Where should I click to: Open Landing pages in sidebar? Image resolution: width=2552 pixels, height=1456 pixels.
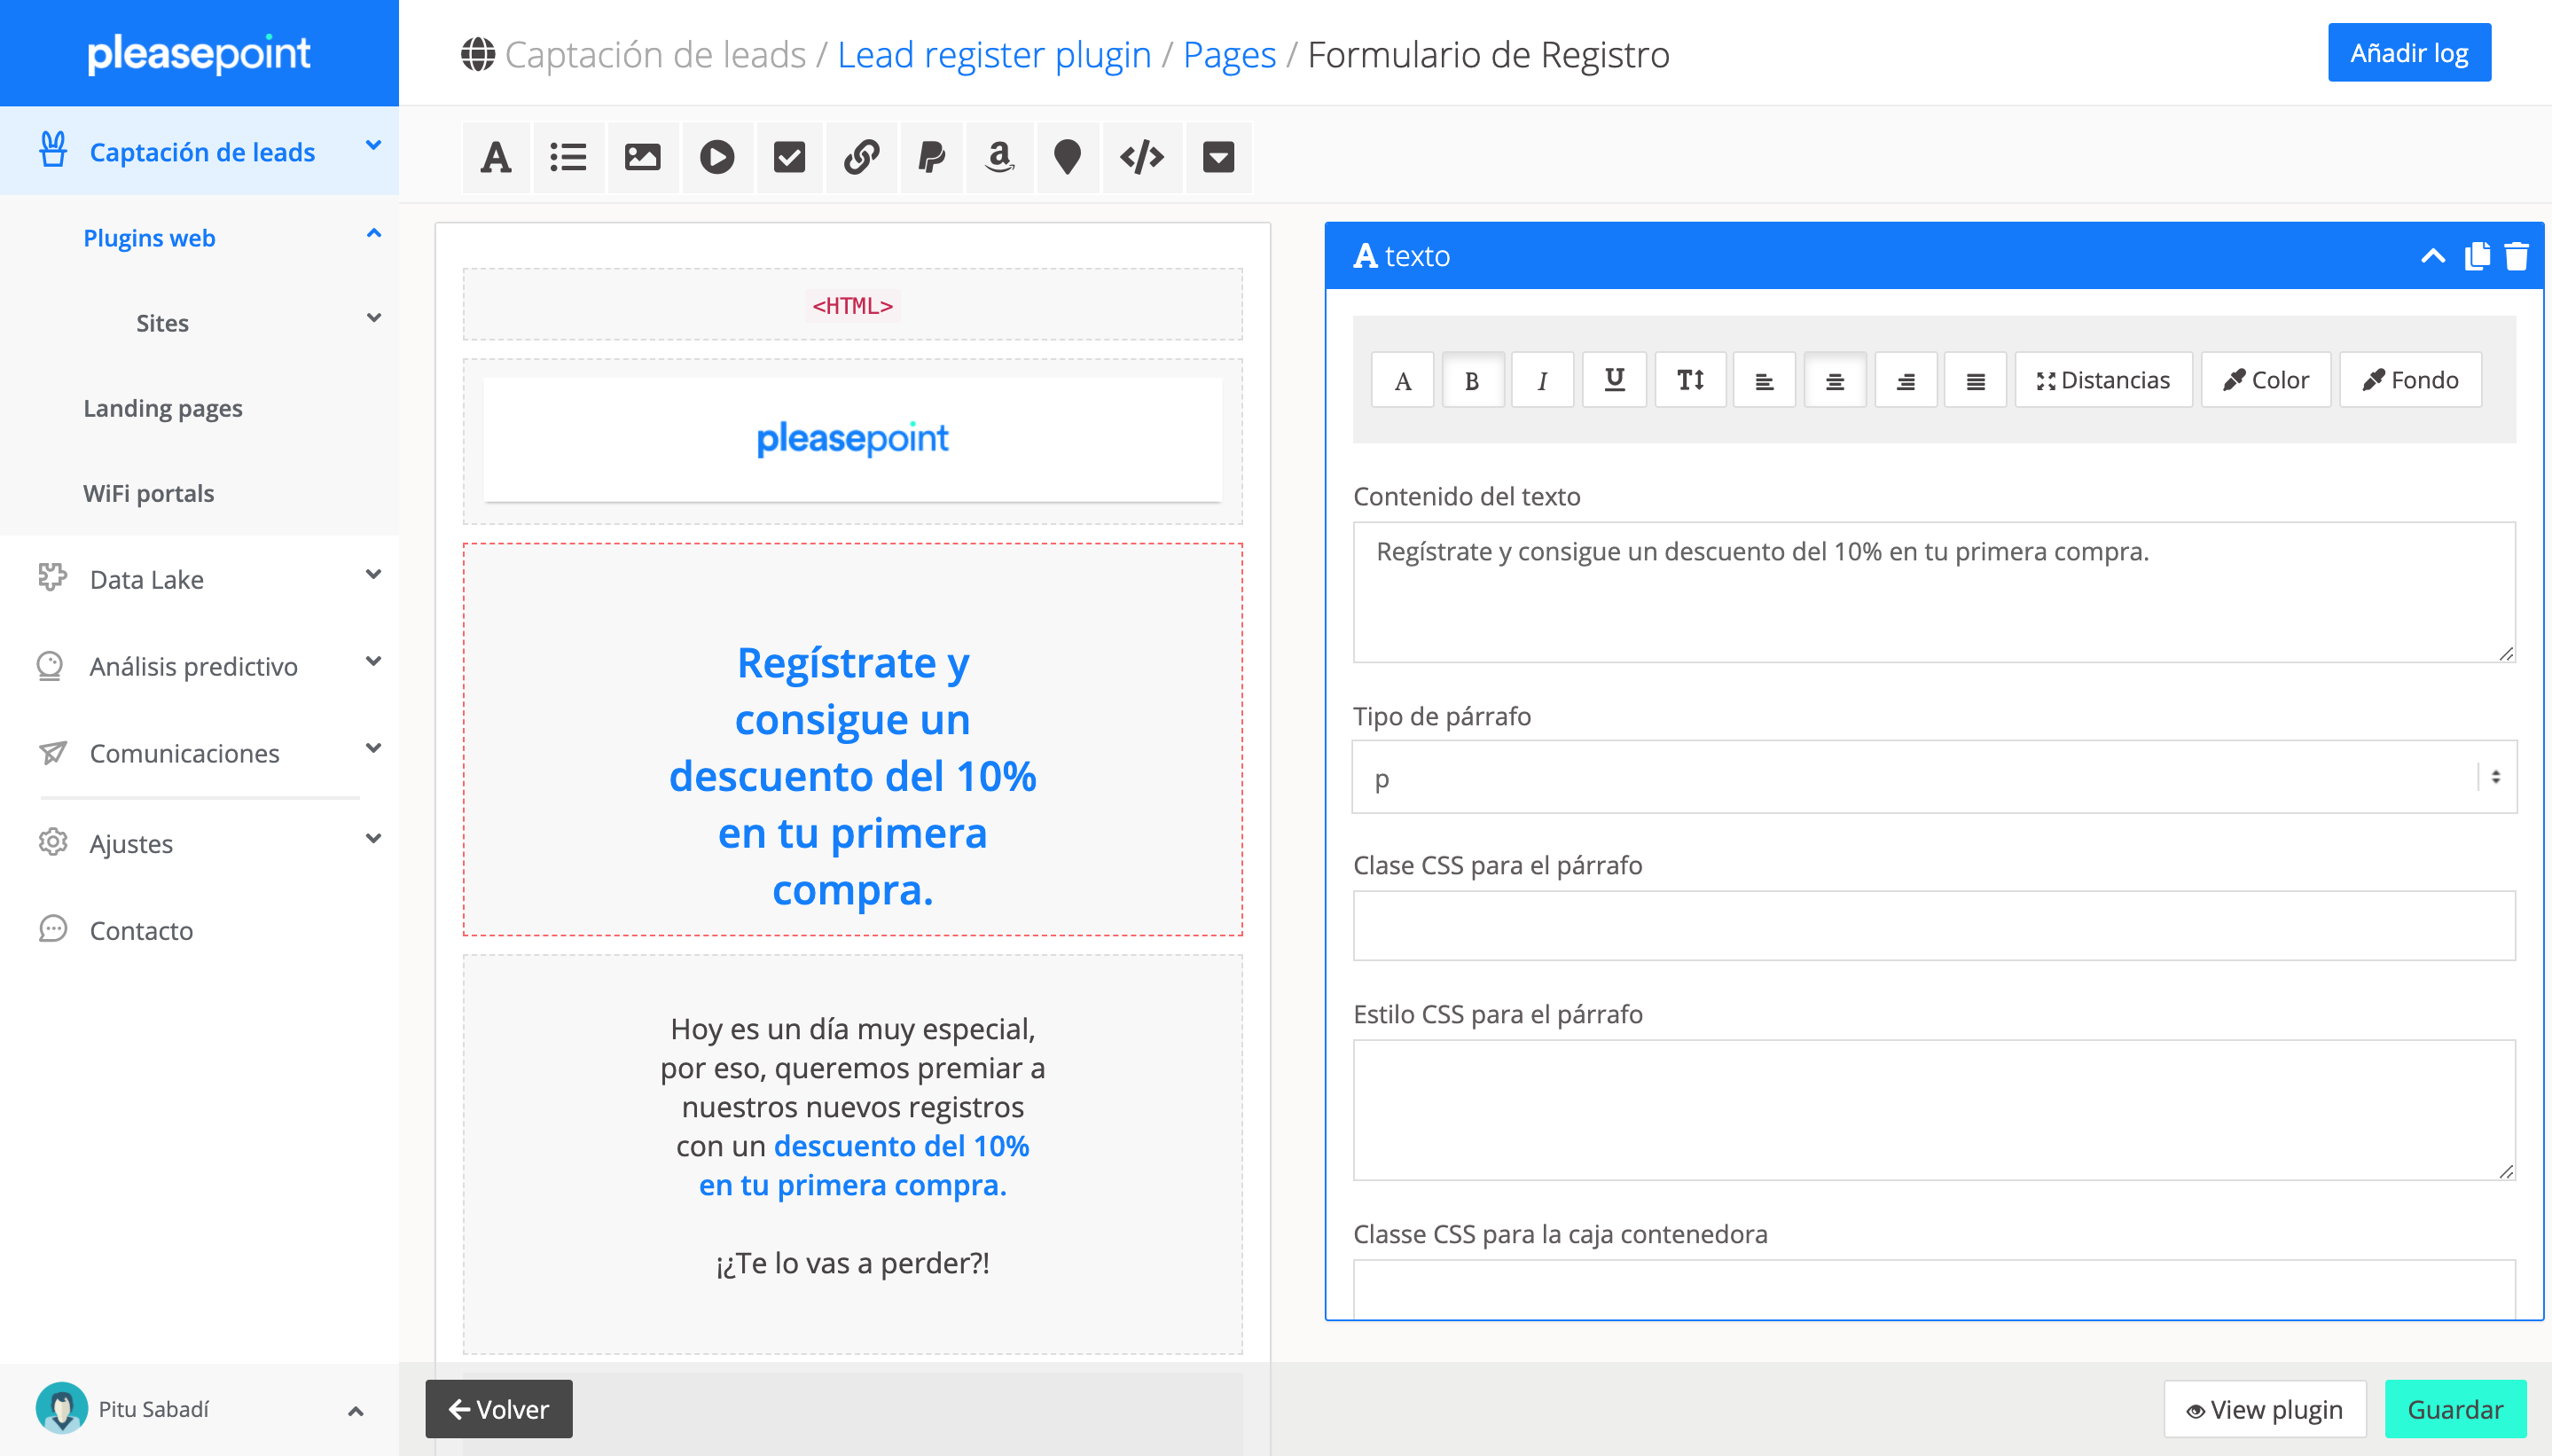point(163,408)
